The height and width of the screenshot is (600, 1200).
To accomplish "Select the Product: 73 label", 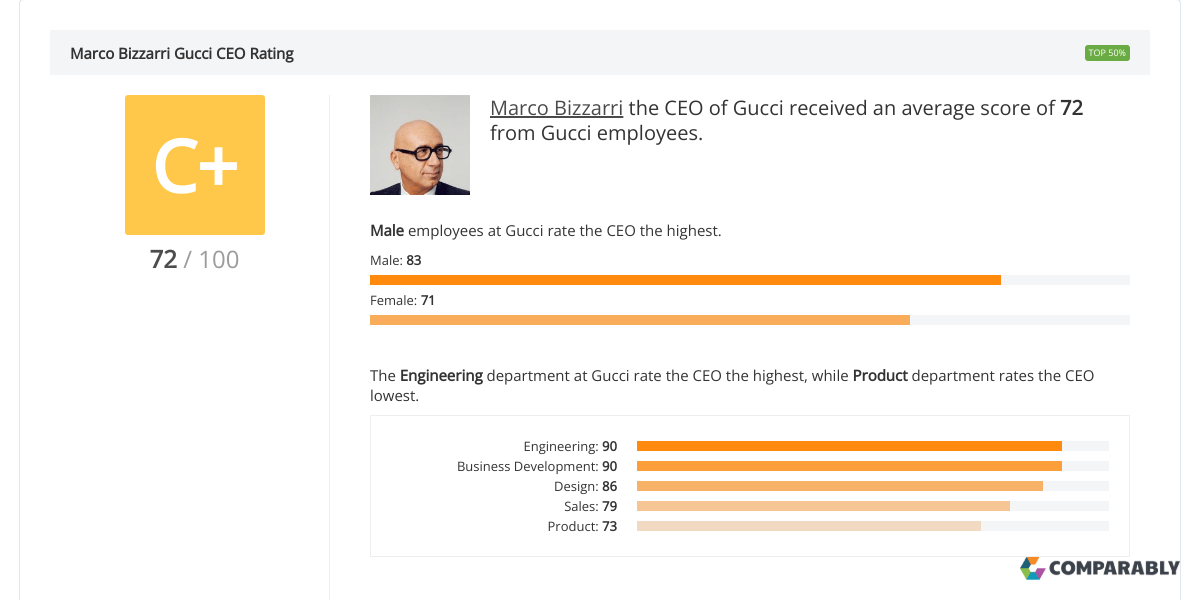I will [582, 526].
